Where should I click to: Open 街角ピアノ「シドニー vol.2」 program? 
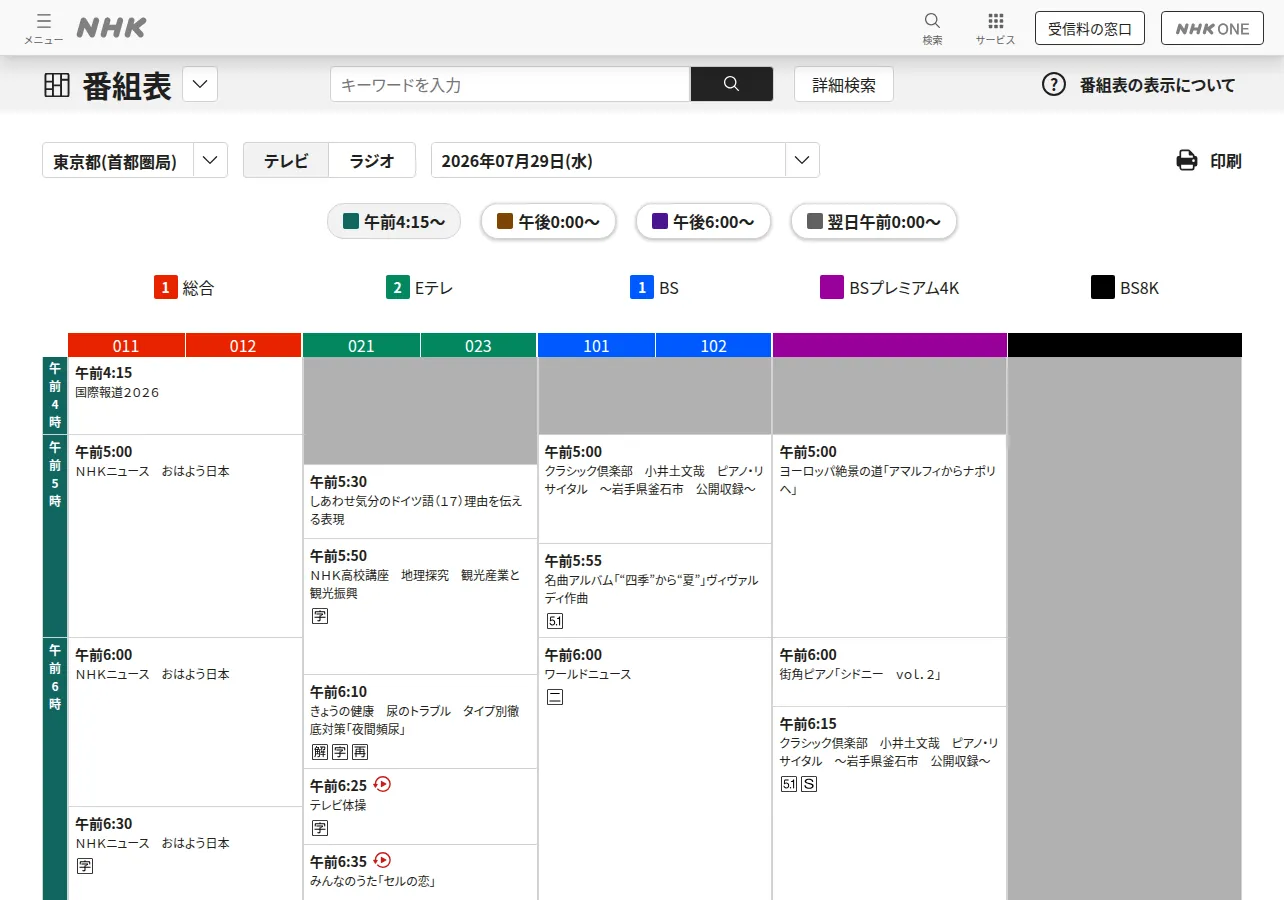(x=890, y=672)
